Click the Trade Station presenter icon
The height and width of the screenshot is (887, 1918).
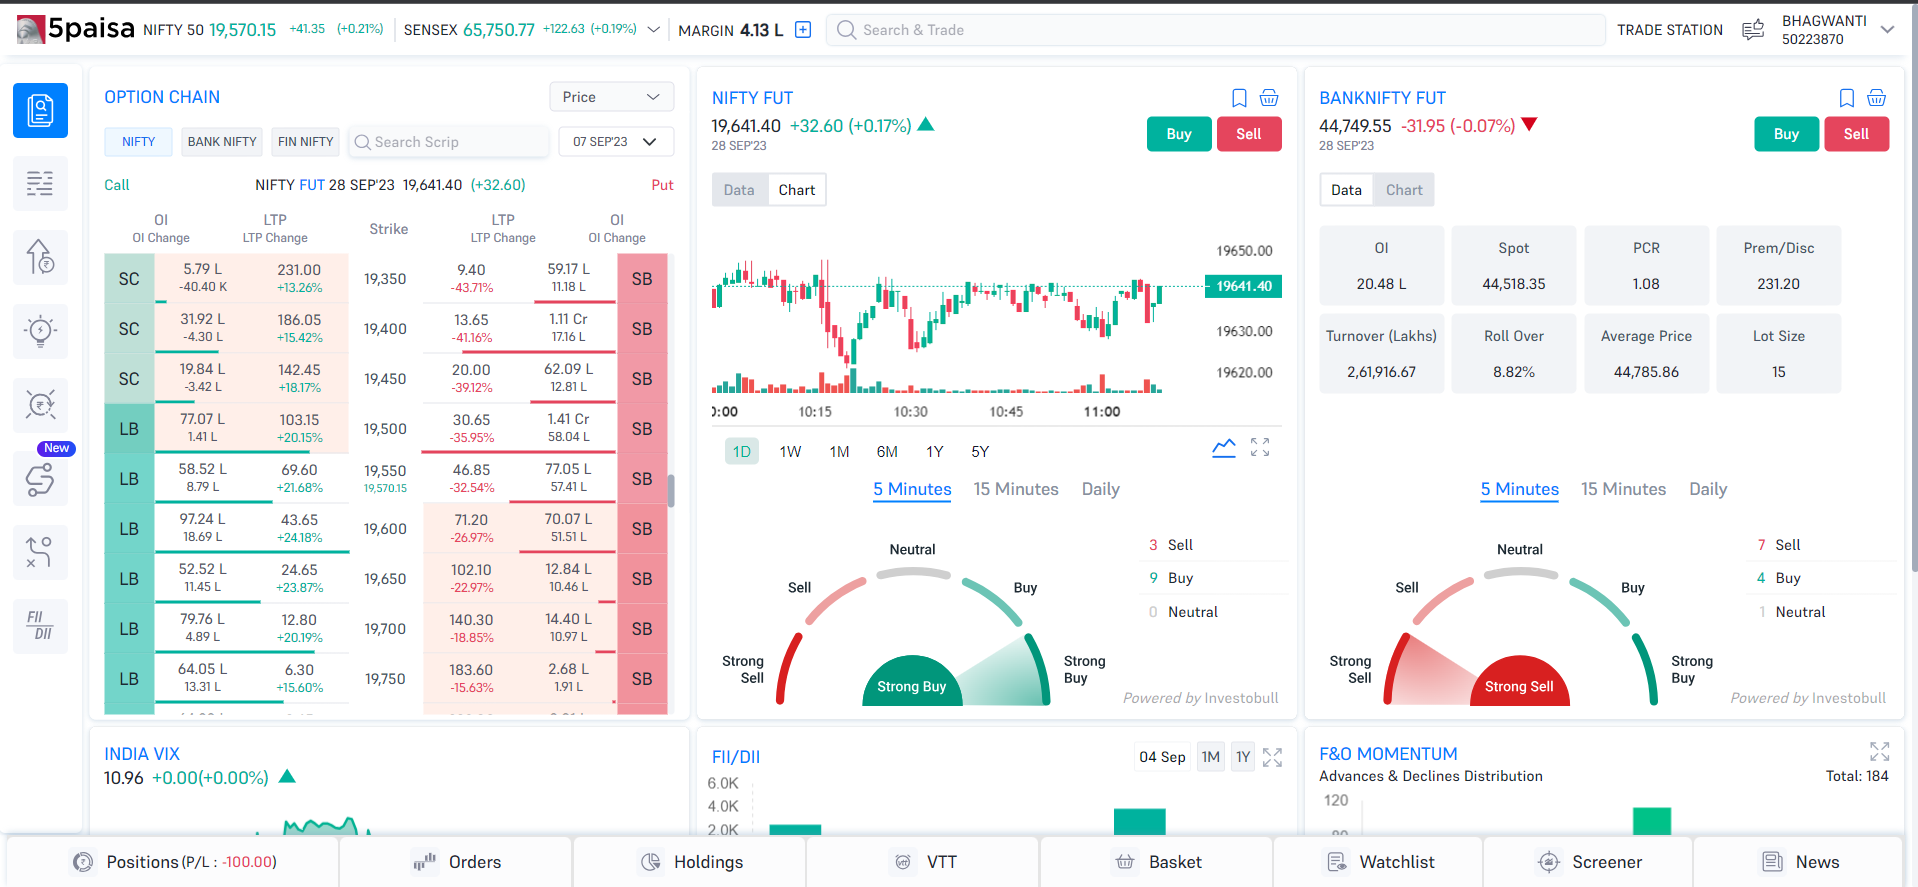[1753, 30]
